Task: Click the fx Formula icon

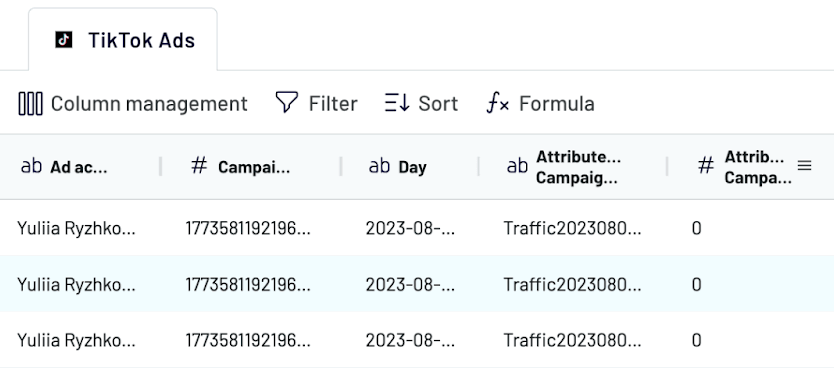Action: 498,103
